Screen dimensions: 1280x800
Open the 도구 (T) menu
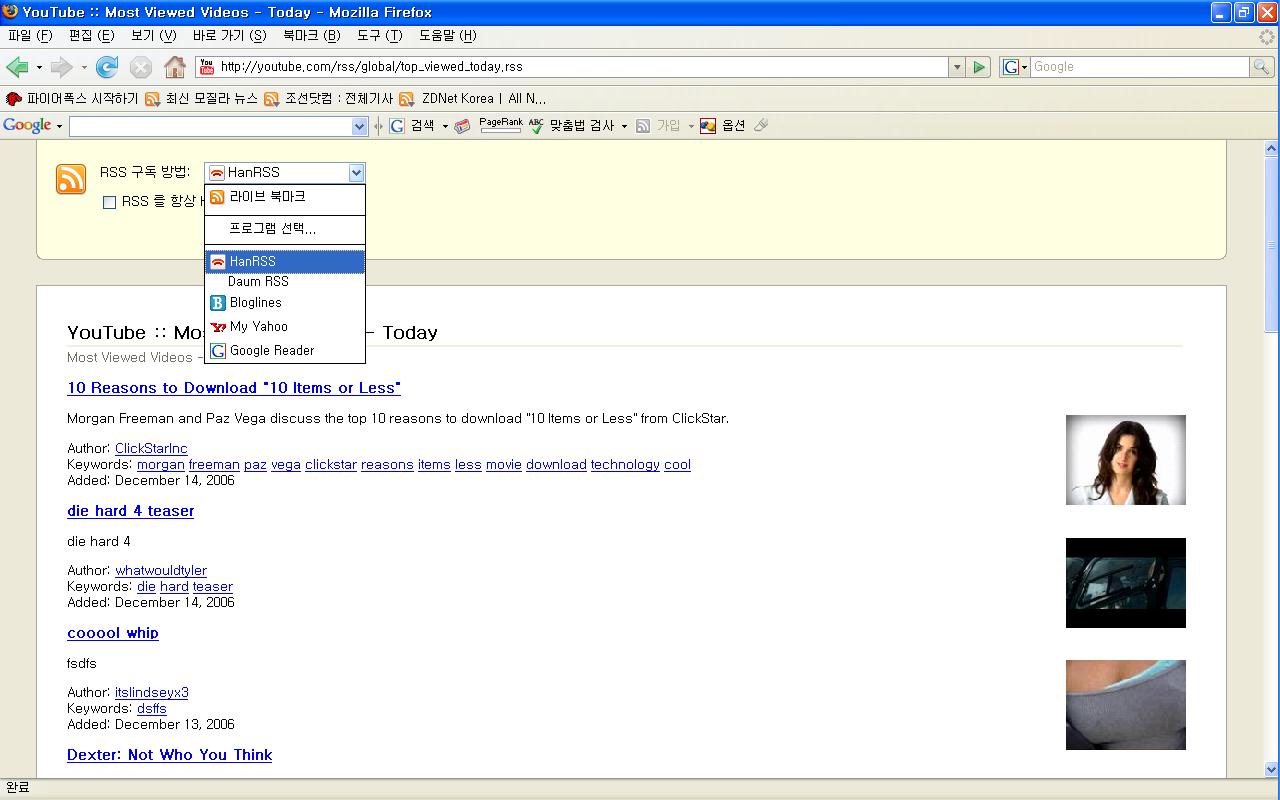379,35
